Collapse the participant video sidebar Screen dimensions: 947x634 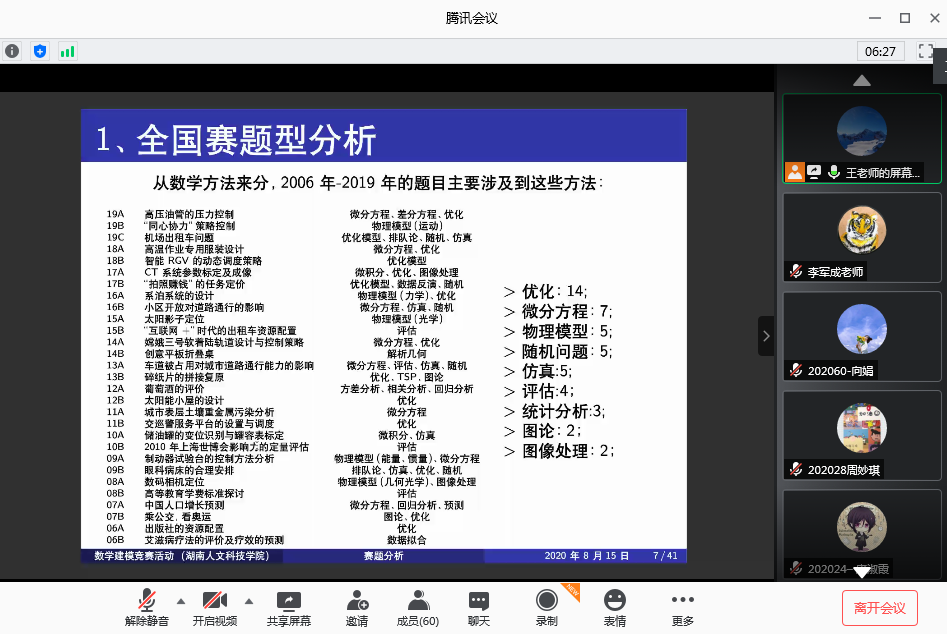[766, 336]
